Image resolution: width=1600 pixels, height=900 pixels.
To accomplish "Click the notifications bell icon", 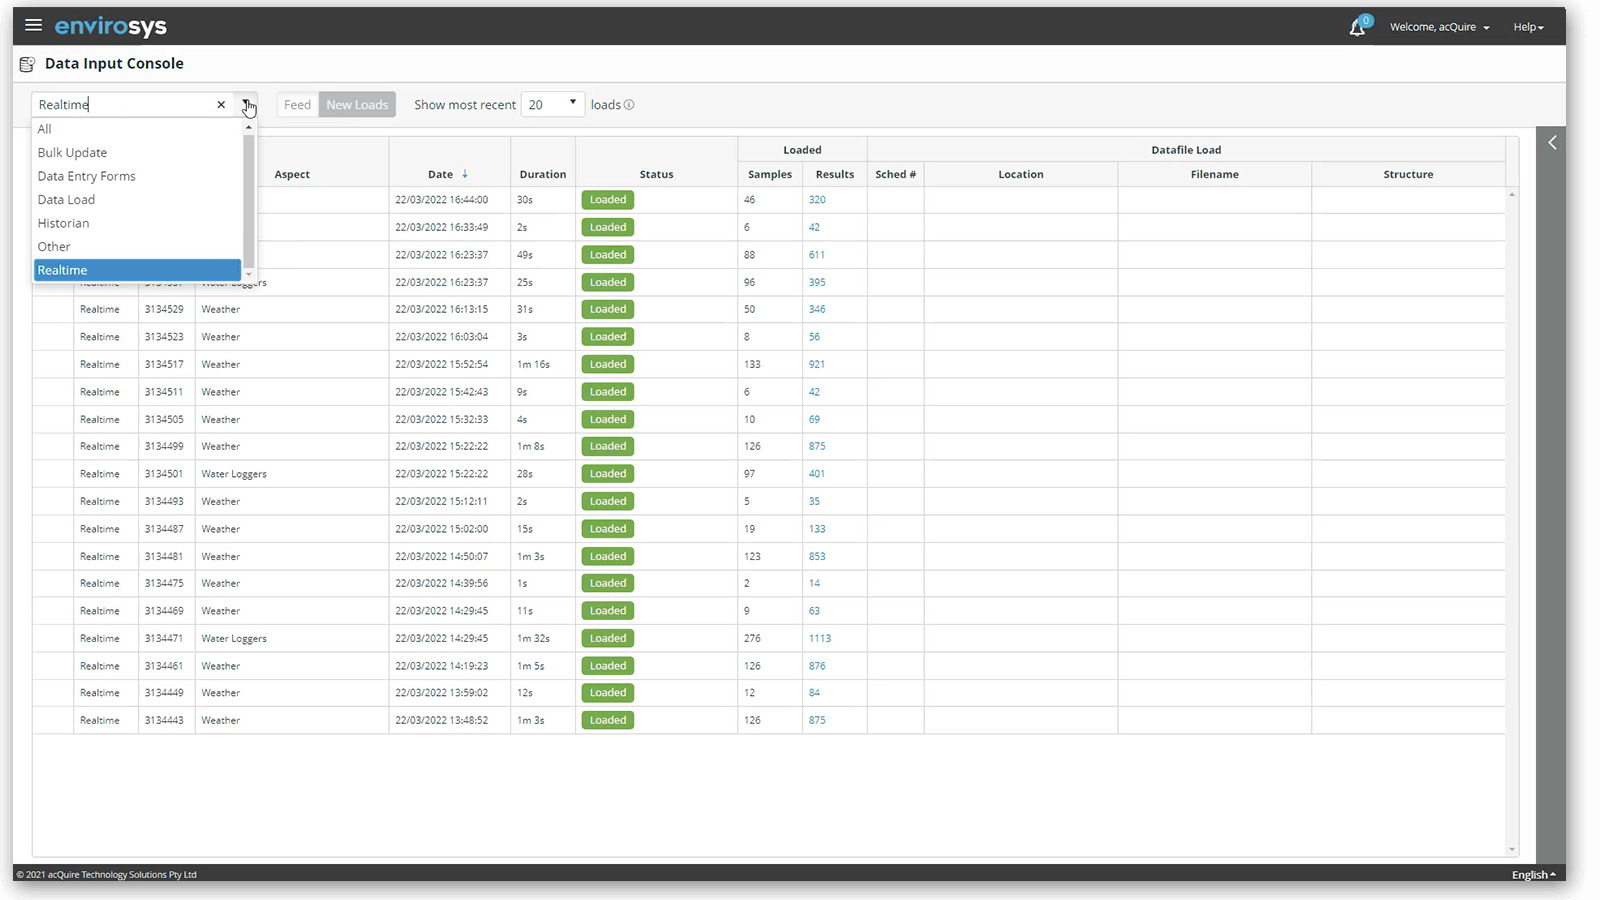I will pyautogui.click(x=1357, y=27).
